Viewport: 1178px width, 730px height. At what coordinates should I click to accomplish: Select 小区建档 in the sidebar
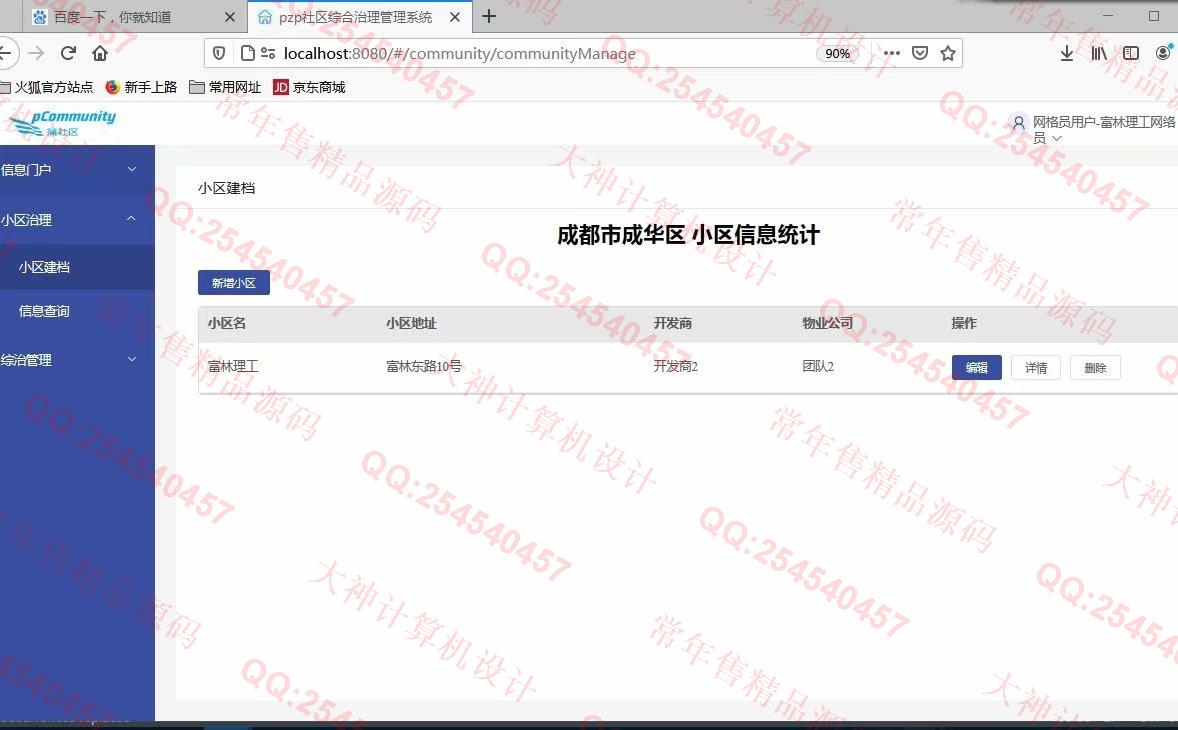click(x=77, y=267)
